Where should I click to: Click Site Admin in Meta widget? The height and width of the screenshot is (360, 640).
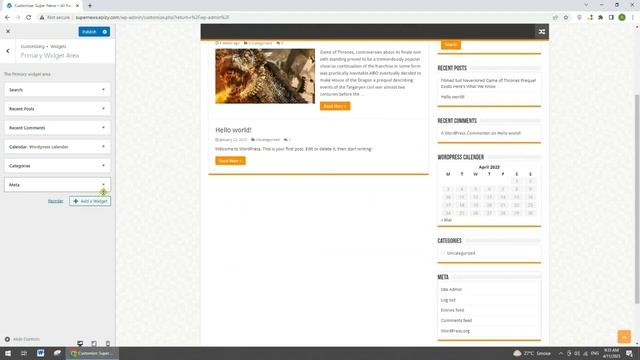coord(451,289)
